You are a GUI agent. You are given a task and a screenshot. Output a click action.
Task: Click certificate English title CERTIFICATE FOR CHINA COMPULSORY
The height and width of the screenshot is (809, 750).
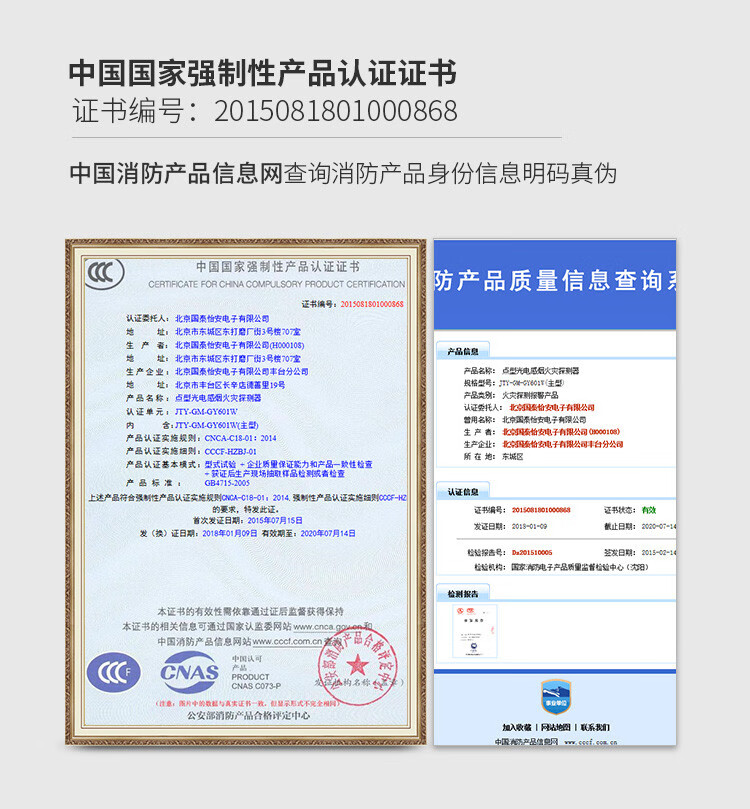click(x=277, y=284)
